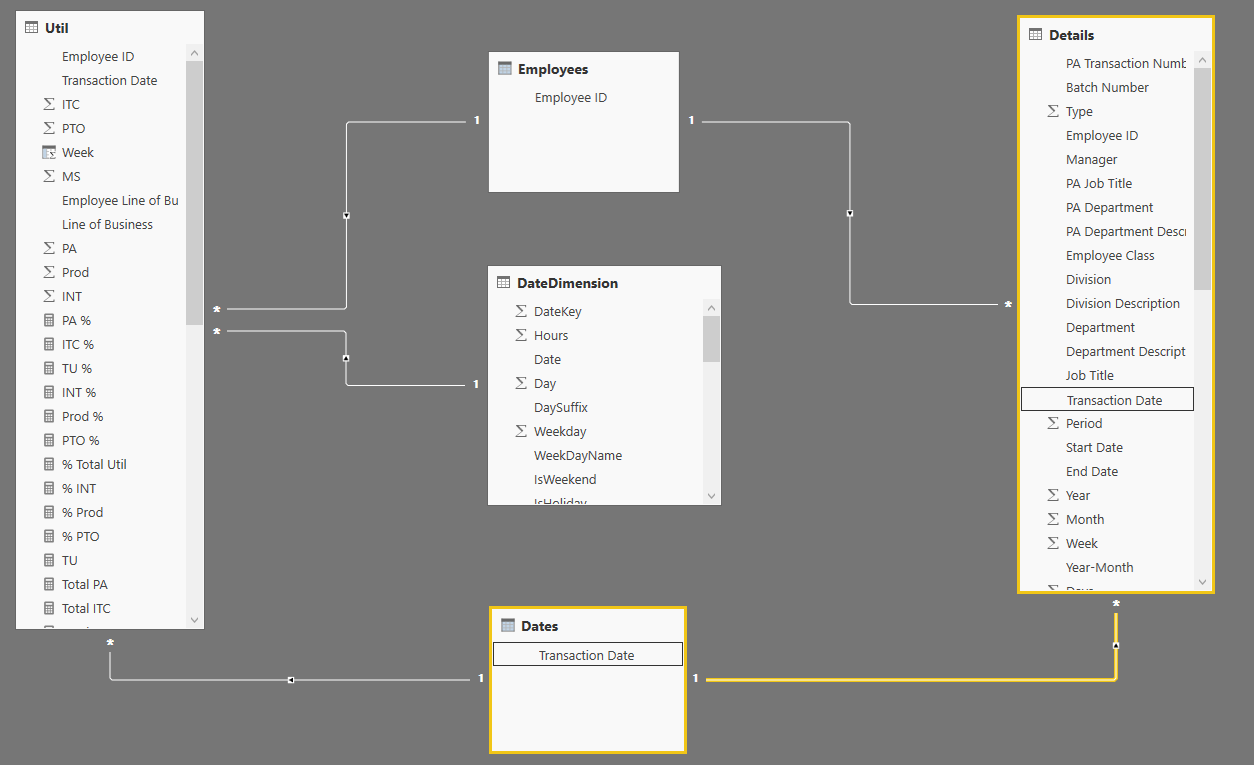Select the % PTO measure in Util

[80, 536]
